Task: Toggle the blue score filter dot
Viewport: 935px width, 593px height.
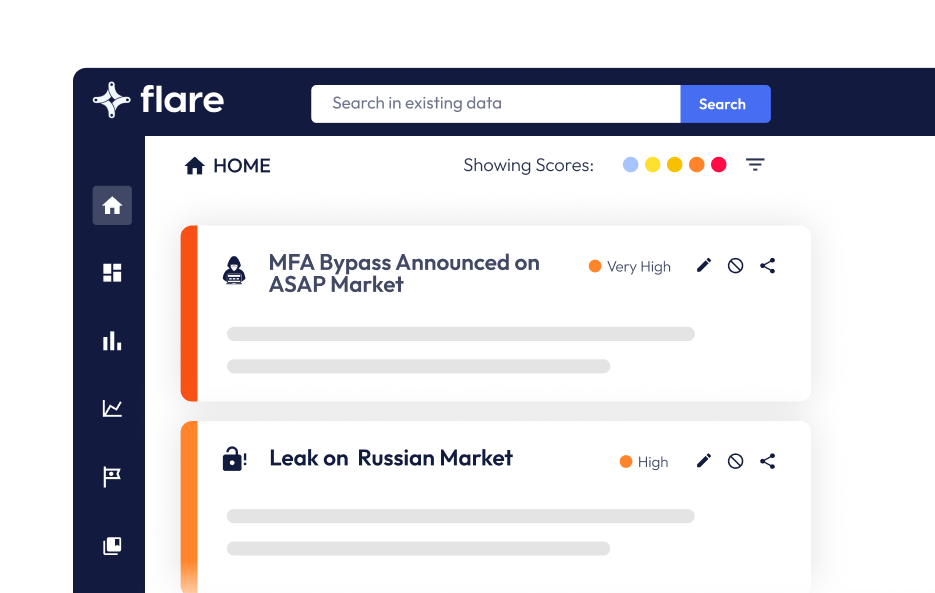Action: point(630,165)
